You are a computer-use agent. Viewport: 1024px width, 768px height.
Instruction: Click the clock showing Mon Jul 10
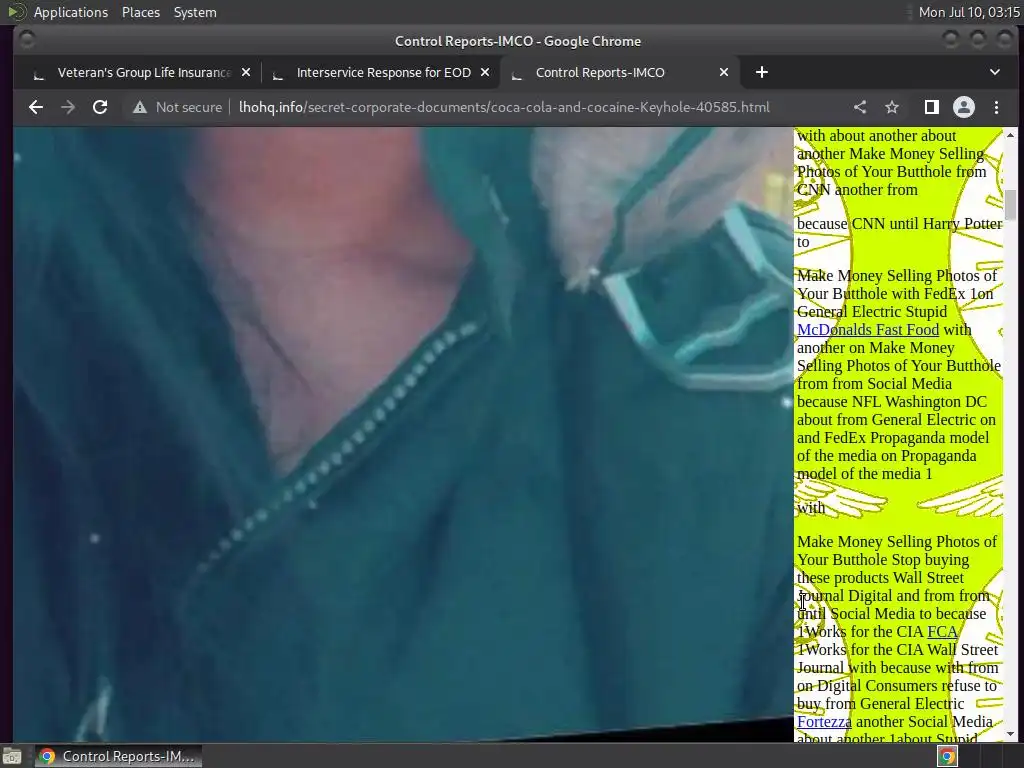pyautogui.click(x=969, y=12)
